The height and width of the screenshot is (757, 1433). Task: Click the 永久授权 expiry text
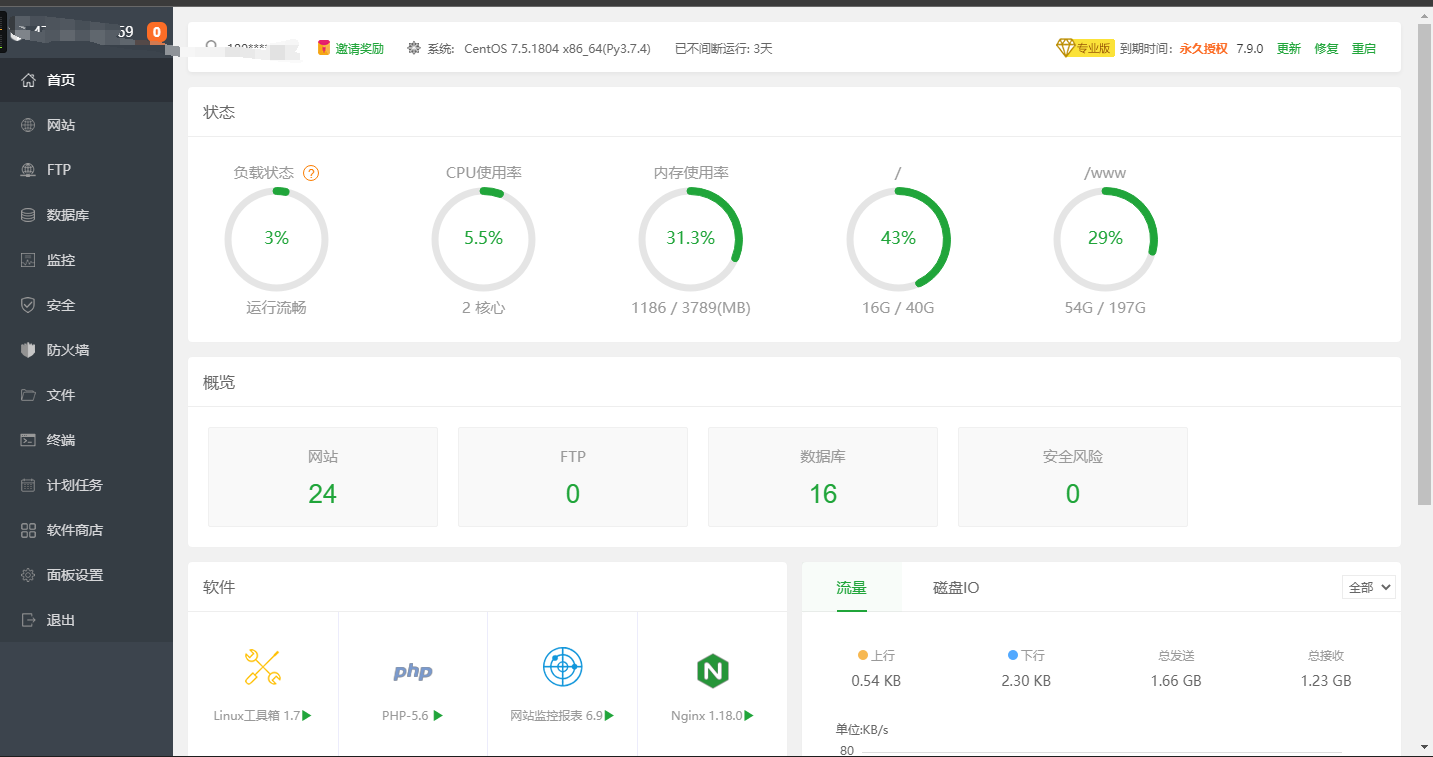coord(1203,48)
